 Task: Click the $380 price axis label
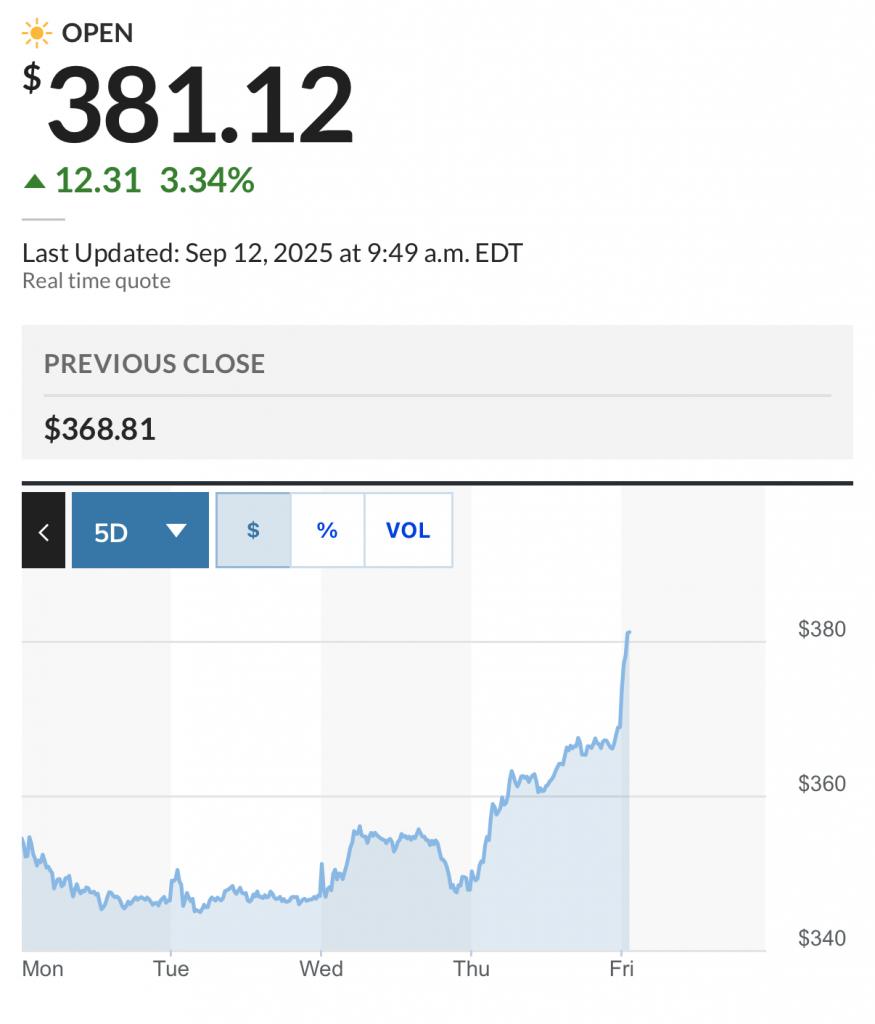(821, 629)
